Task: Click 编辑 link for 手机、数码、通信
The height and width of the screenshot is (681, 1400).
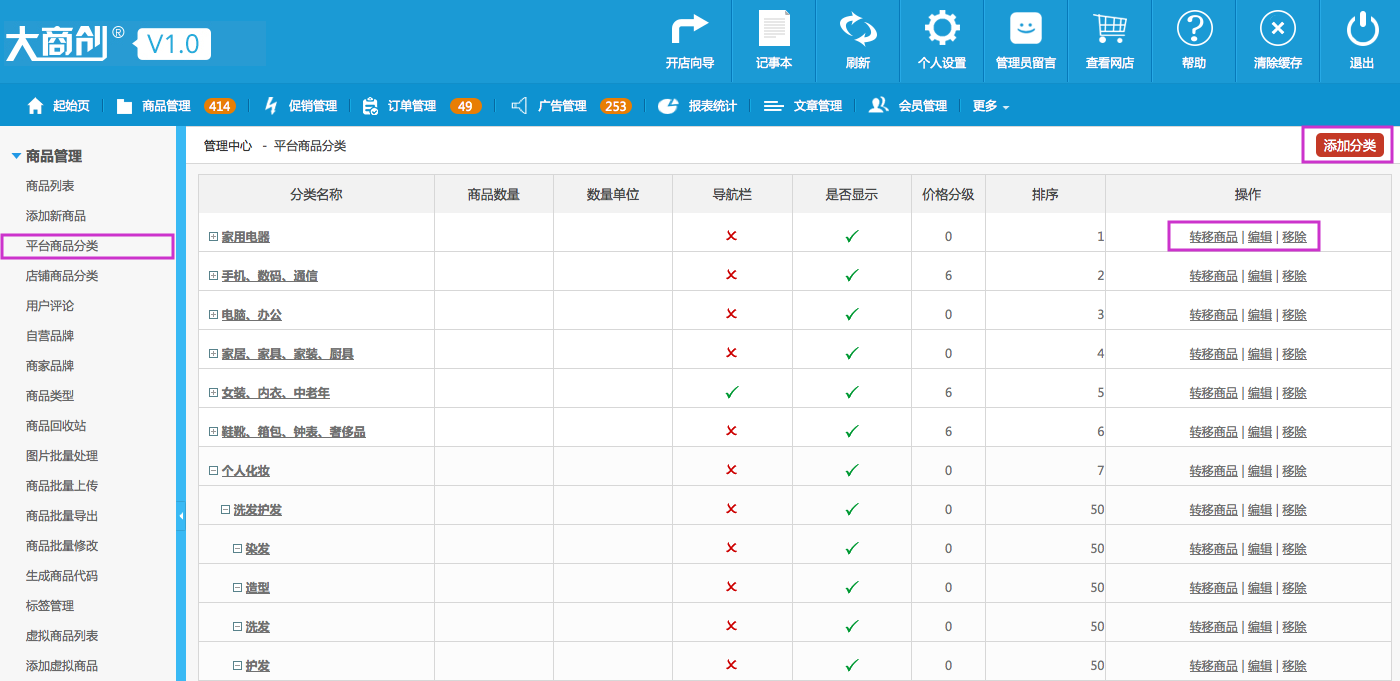Action: (1260, 276)
